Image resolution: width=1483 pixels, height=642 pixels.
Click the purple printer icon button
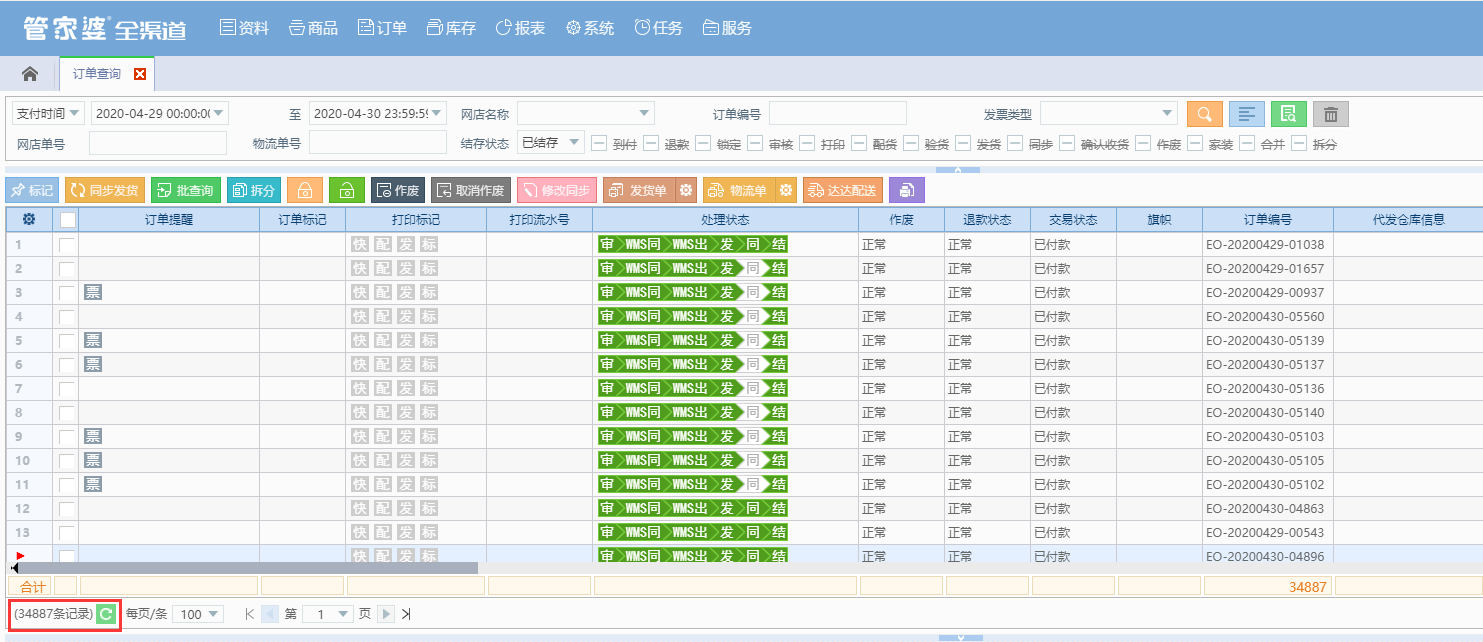(906, 190)
